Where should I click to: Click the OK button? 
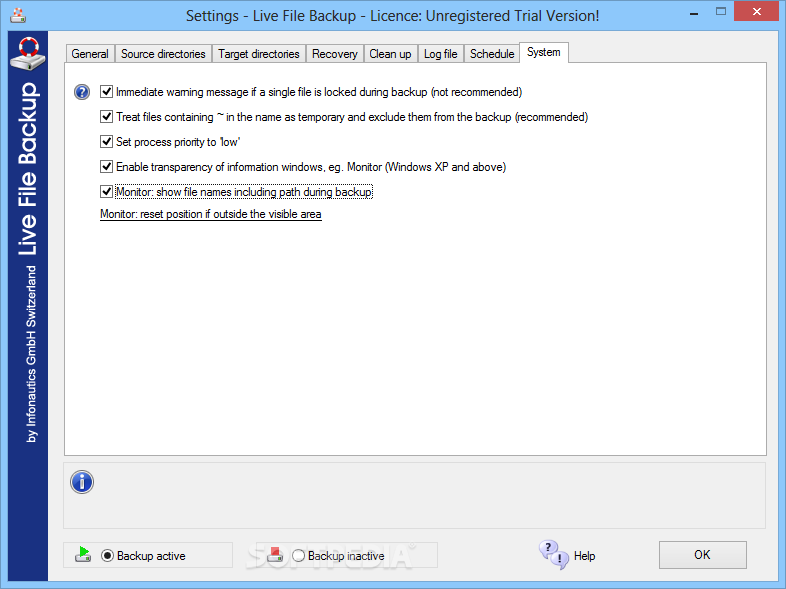pos(703,554)
